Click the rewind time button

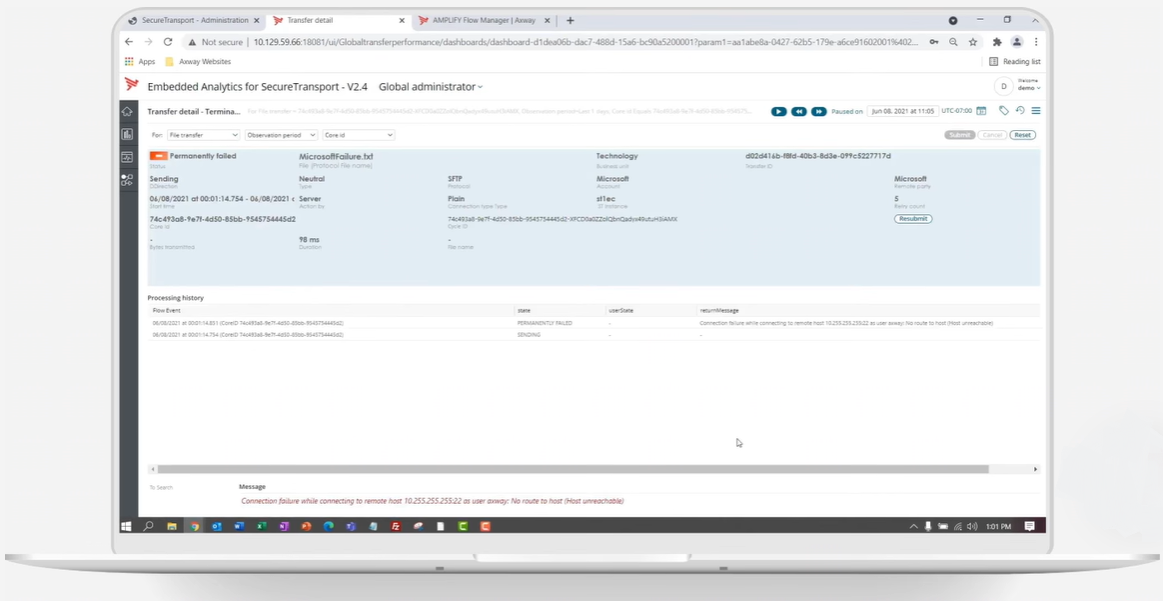point(798,111)
